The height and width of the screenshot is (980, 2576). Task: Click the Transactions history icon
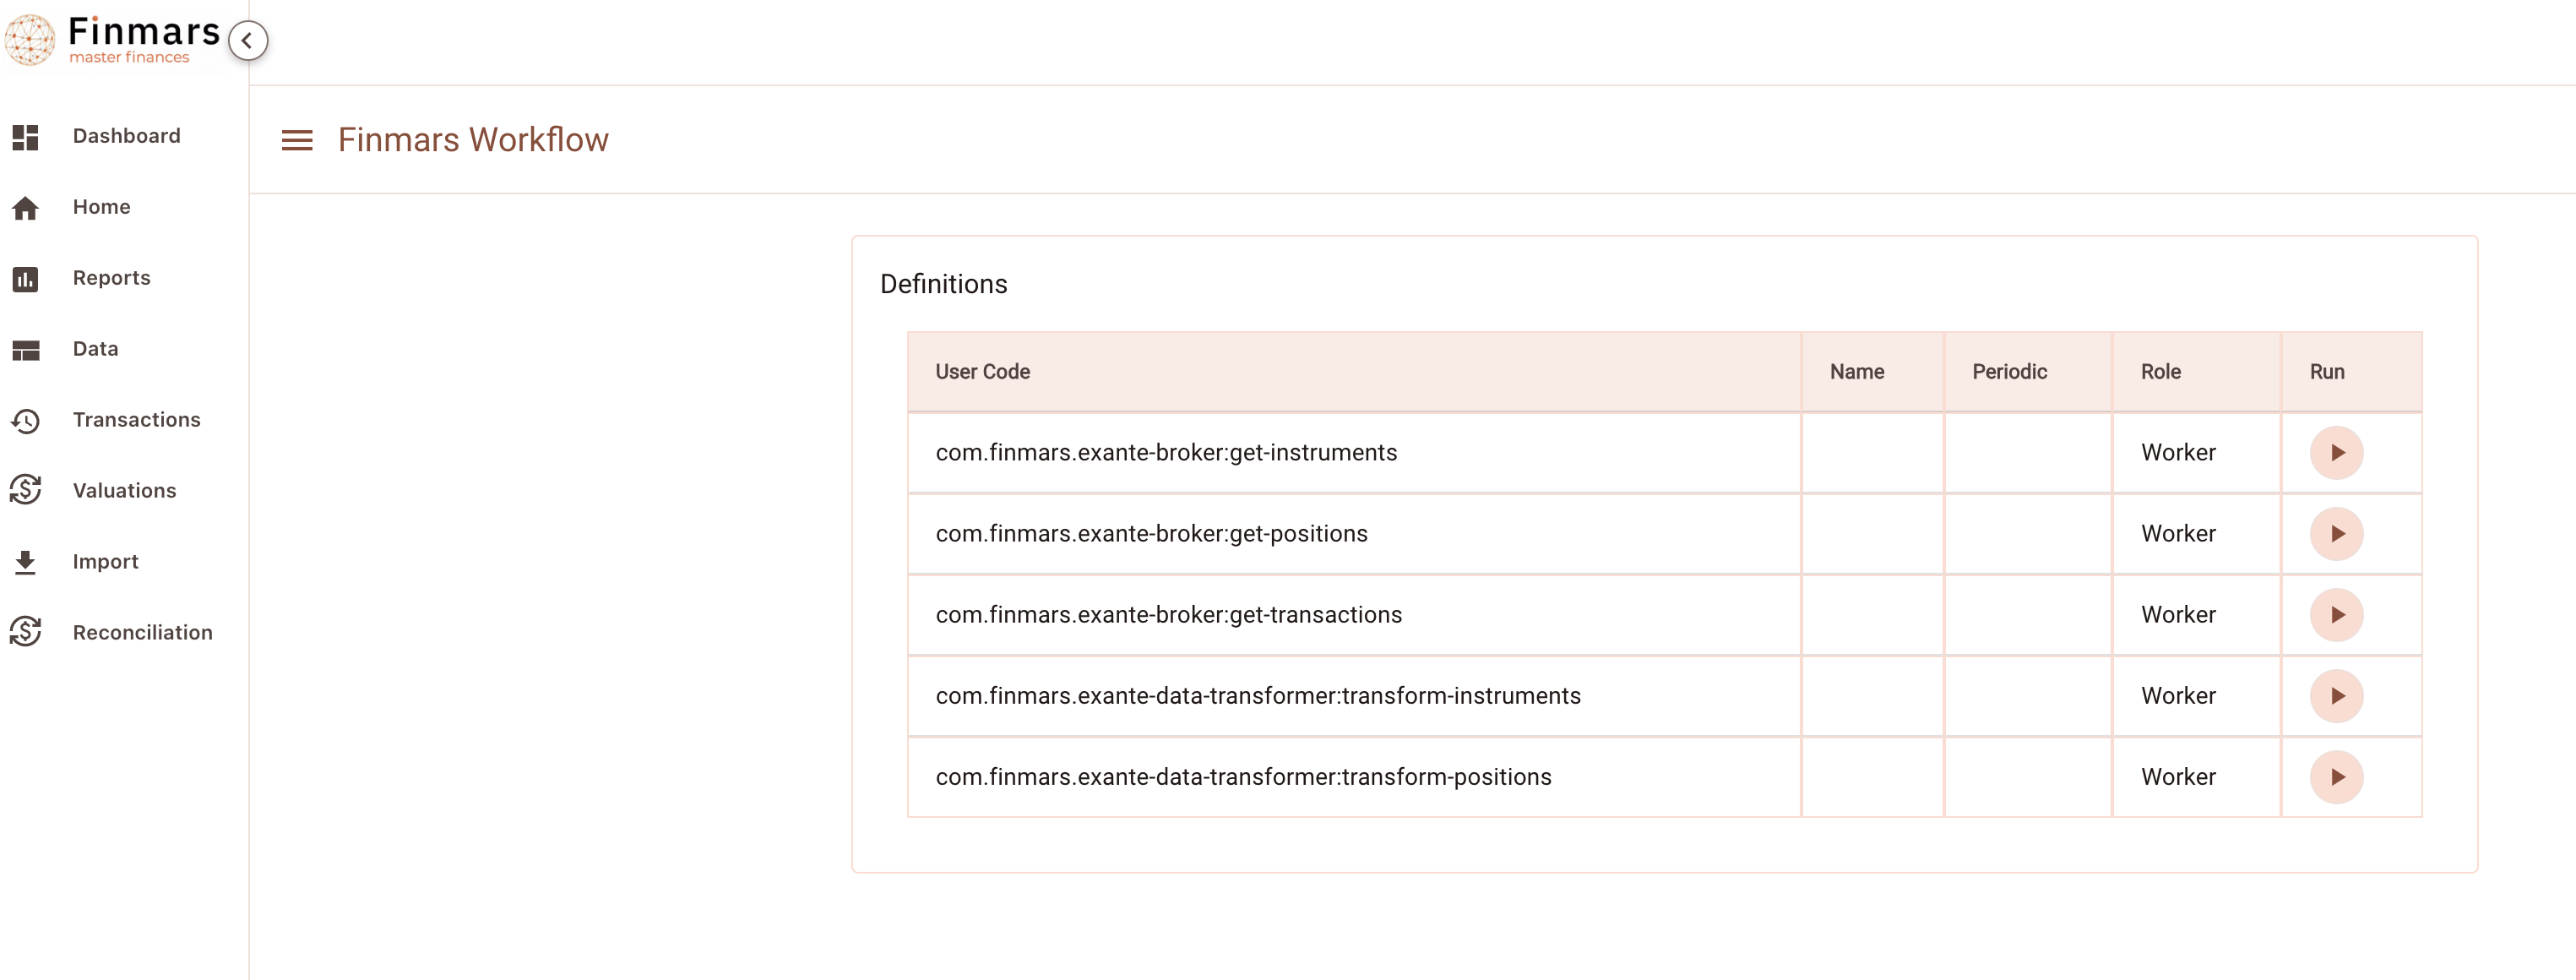(25, 421)
